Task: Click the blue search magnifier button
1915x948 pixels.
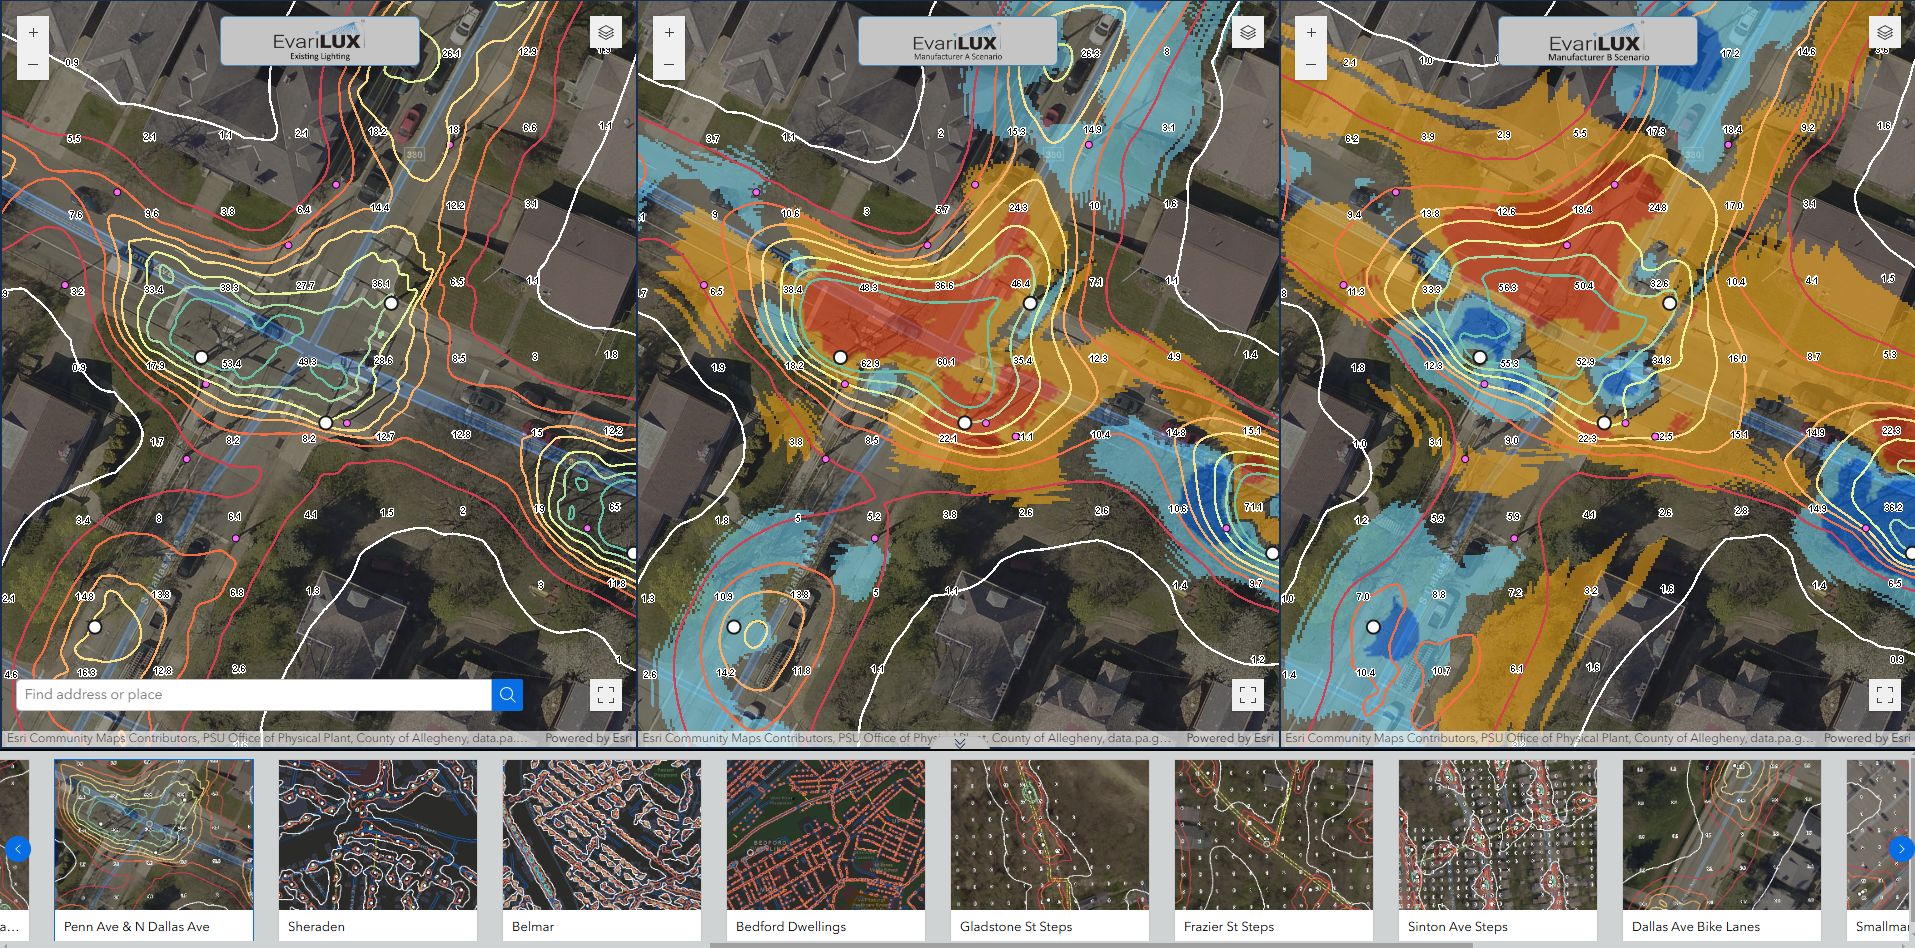Action: pyautogui.click(x=507, y=695)
